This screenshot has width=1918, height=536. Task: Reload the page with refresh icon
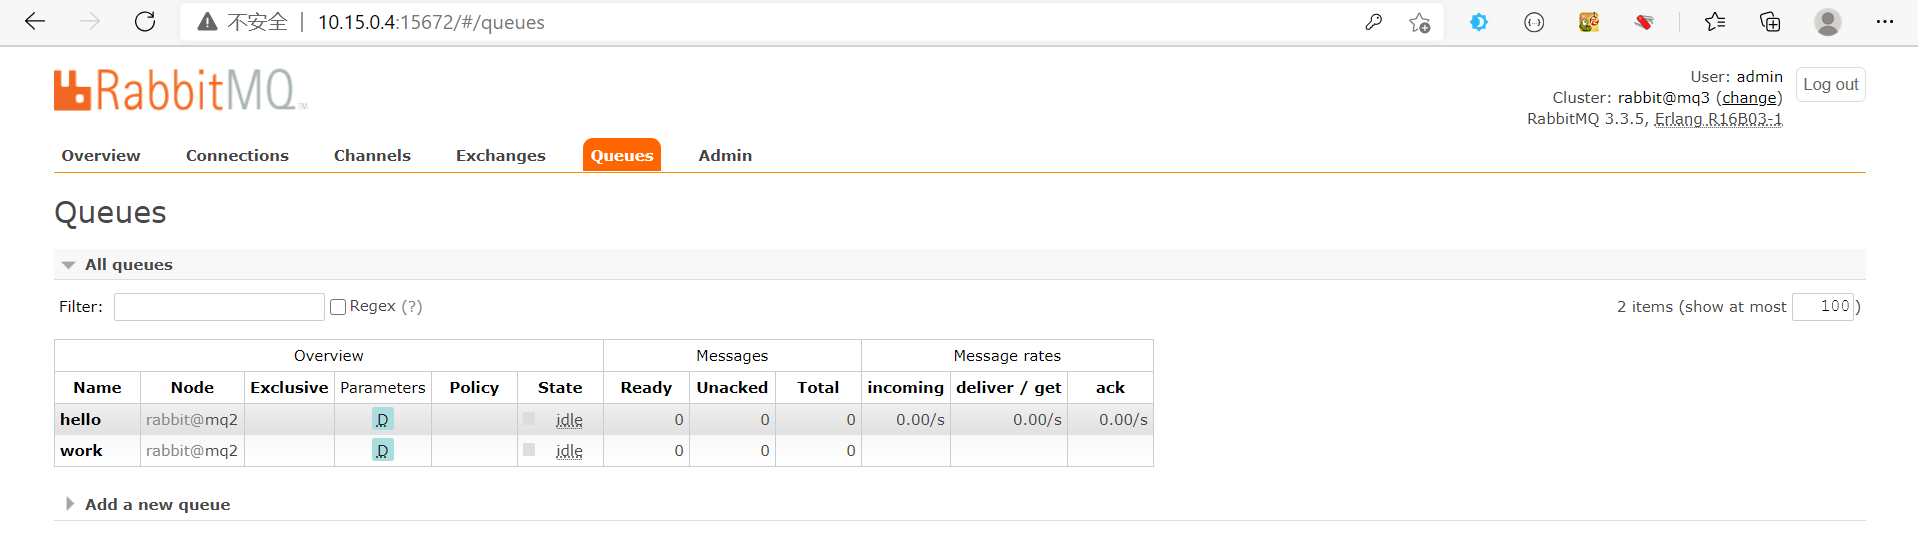(x=145, y=22)
